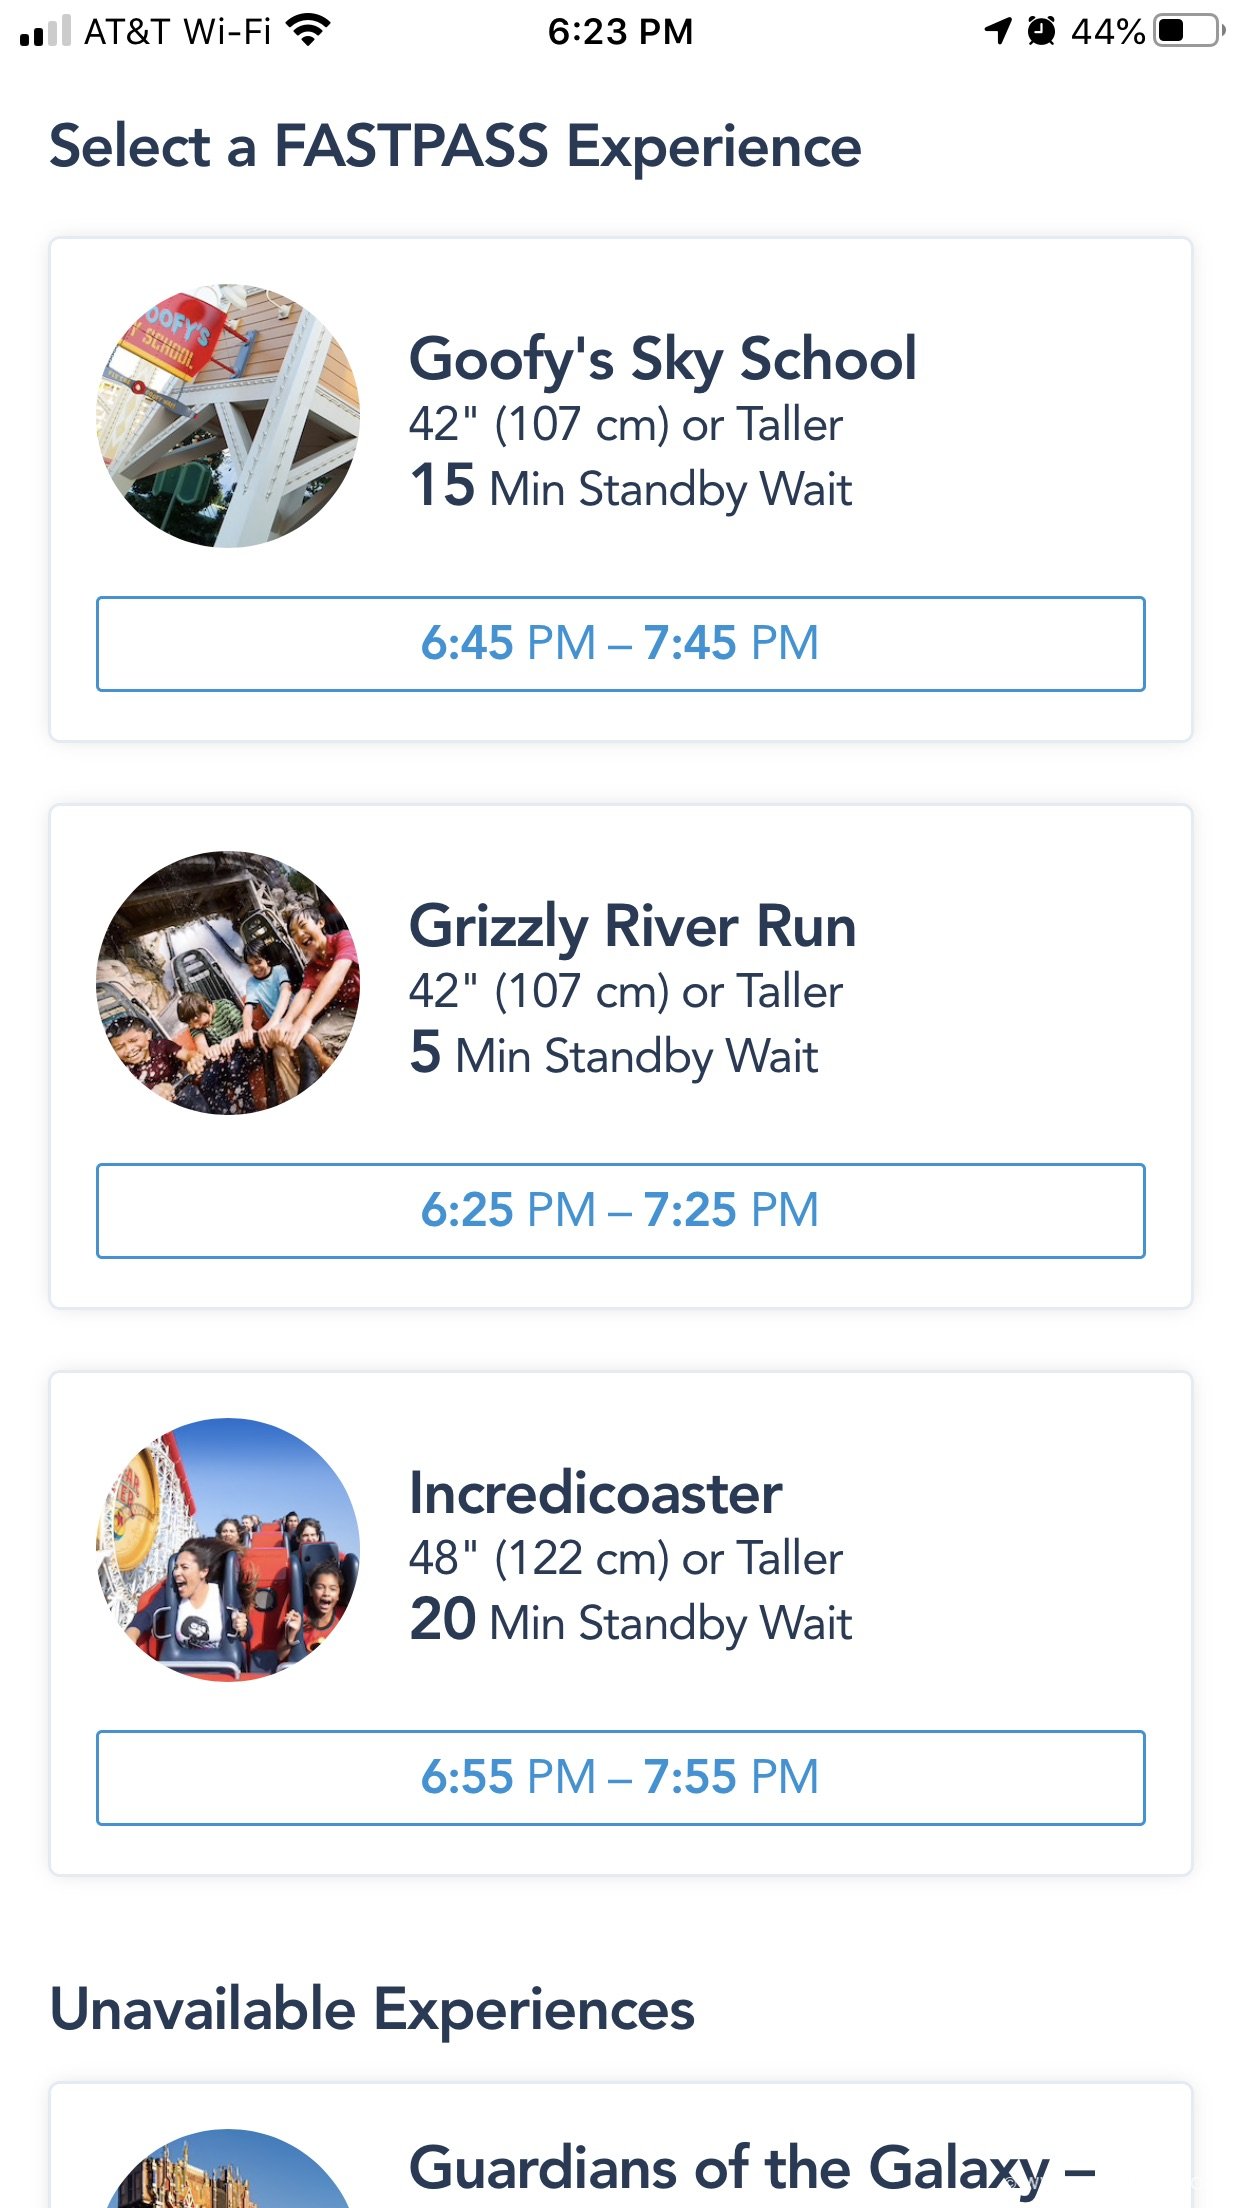Tap the Grizzly River Run ride thumbnail
This screenshot has width=1242, height=2208.
(228, 983)
